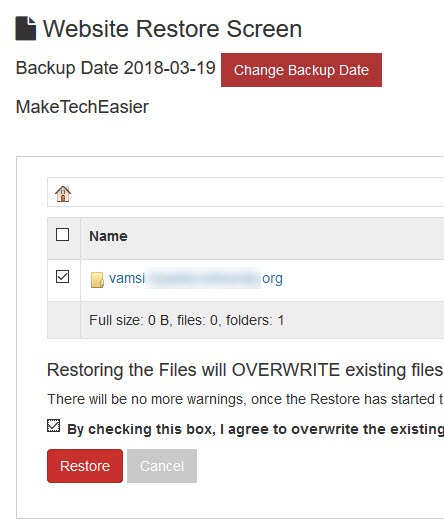The height and width of the screenshot is (525, 444).
Task: Click the Change Backup Date button
Action: click(301, 70)
